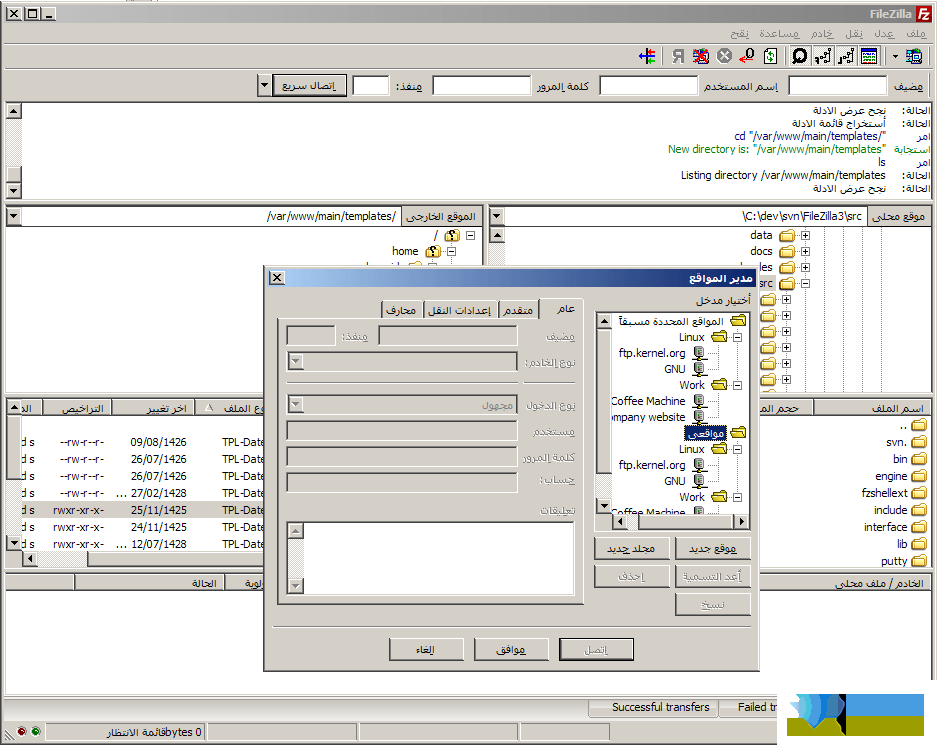Click the موافق OK button
Viewport: 937px width, 745px height.
point(511,649)
